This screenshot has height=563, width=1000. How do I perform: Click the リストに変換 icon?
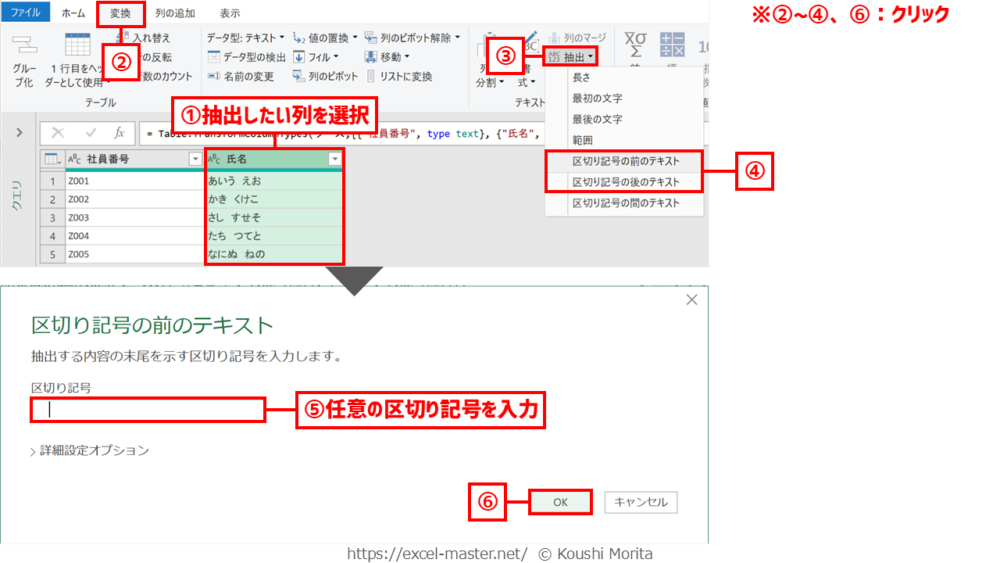click(372, 76)
